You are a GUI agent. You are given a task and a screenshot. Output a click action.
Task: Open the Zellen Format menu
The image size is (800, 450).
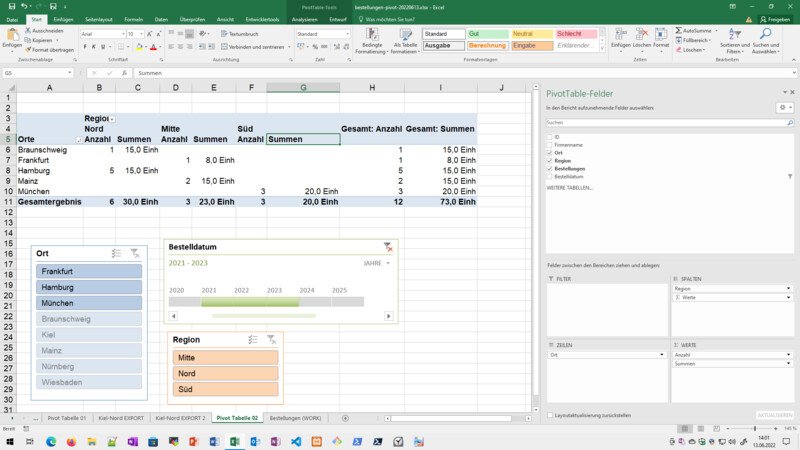coord(661,39)
